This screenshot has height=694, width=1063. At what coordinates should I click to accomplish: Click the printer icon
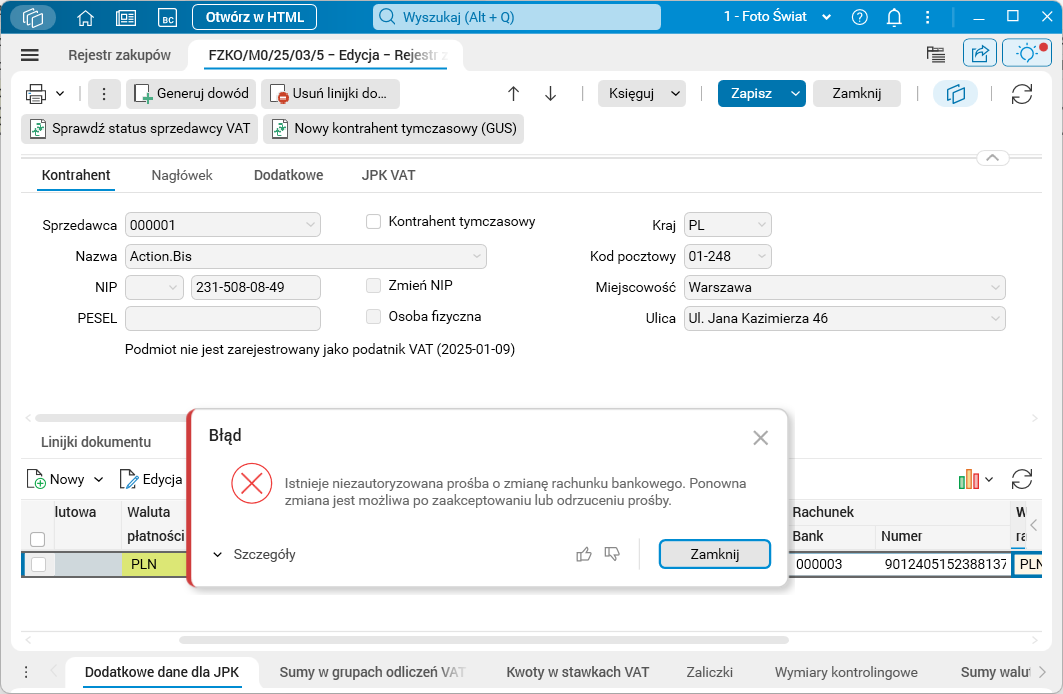36,94
